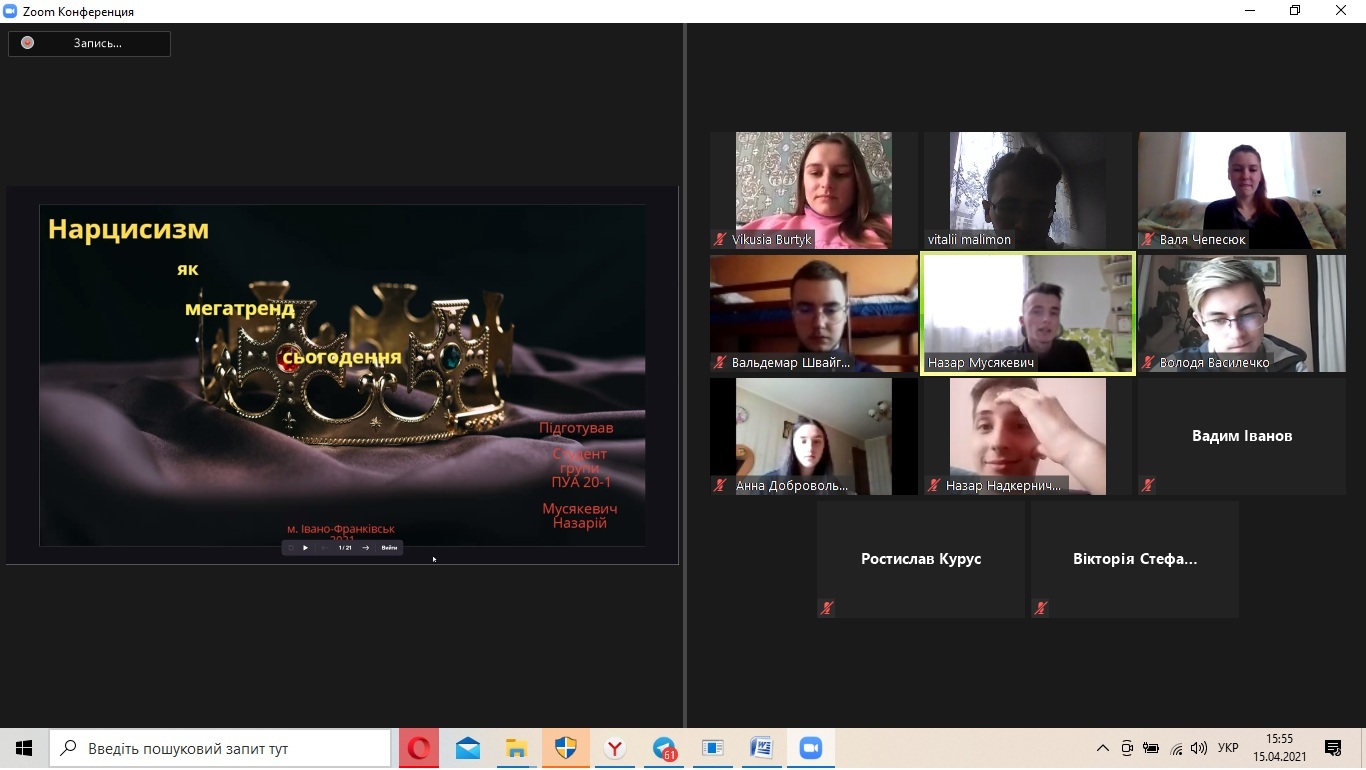The height and width of the screenshot is (770, 1366).
Task: Click the "Вийти" exit button on the slideshow bar
Action: 389,548
